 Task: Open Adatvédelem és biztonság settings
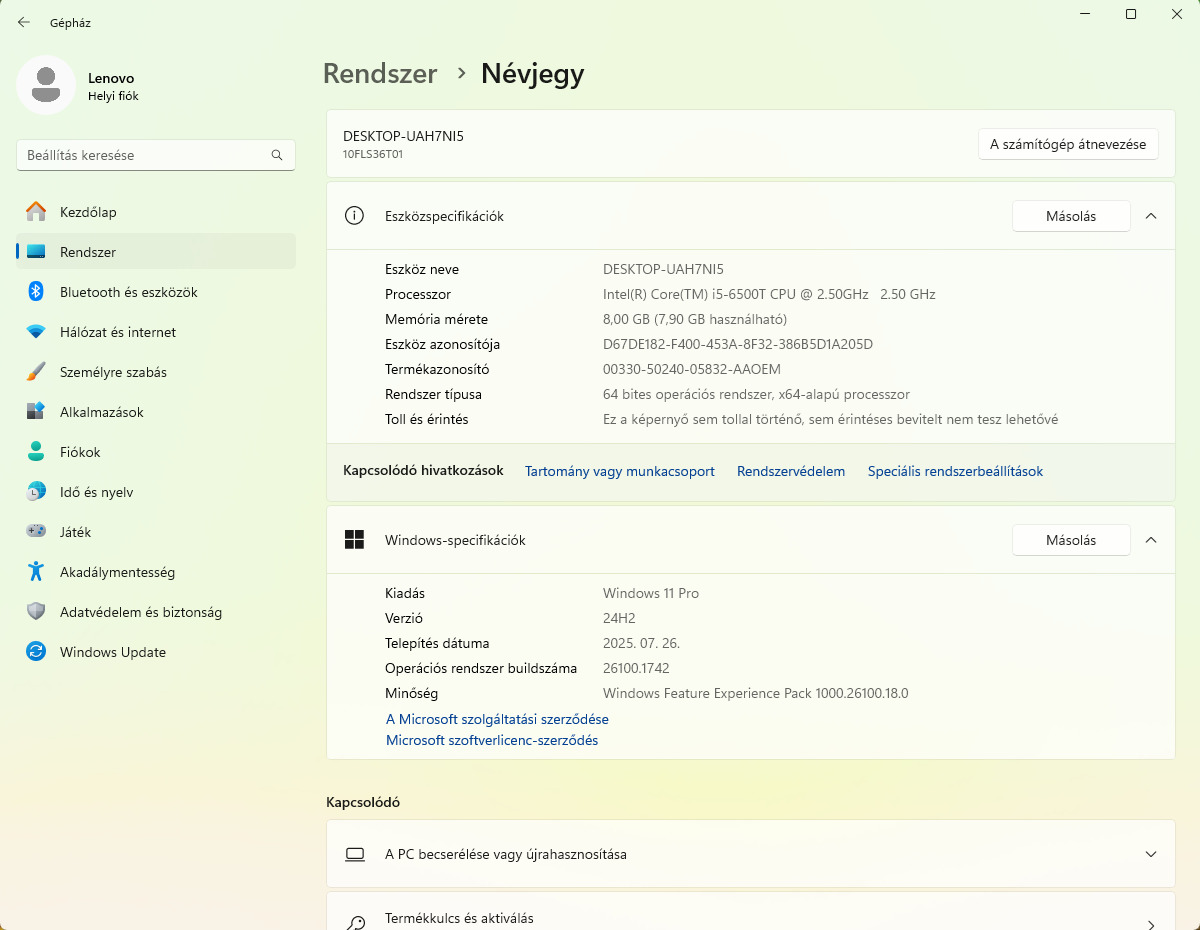[x=140, y=612]
